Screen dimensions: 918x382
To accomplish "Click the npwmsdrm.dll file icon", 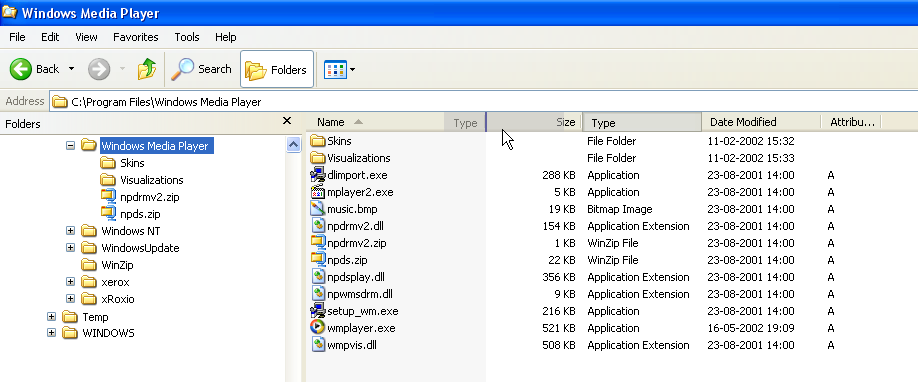I will click(x=317, y=294).
